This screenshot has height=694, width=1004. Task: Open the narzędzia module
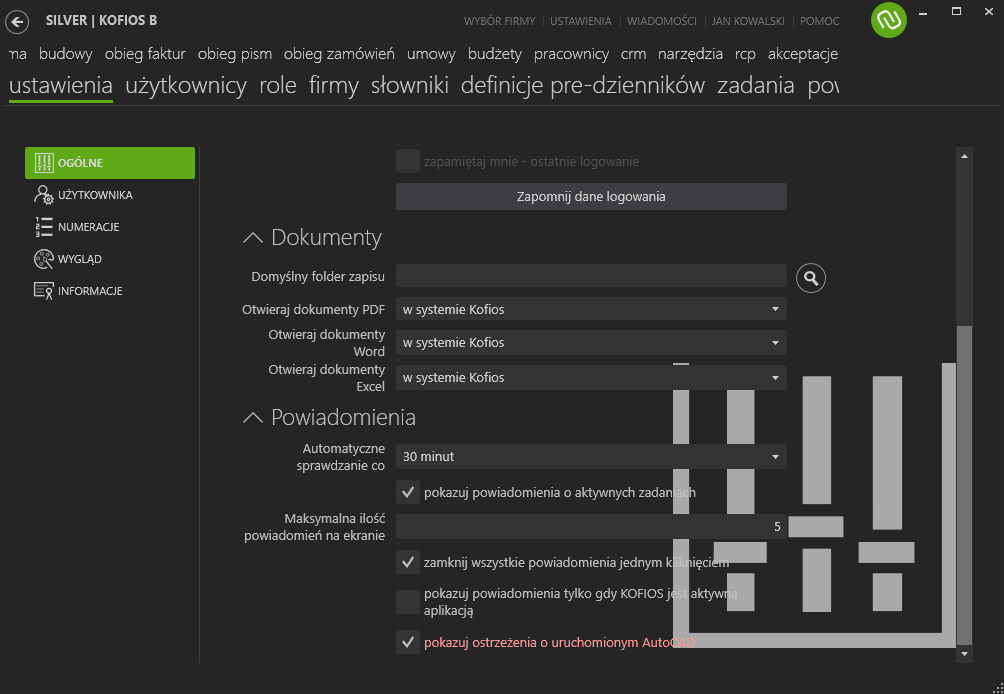[x=690, y=54]
